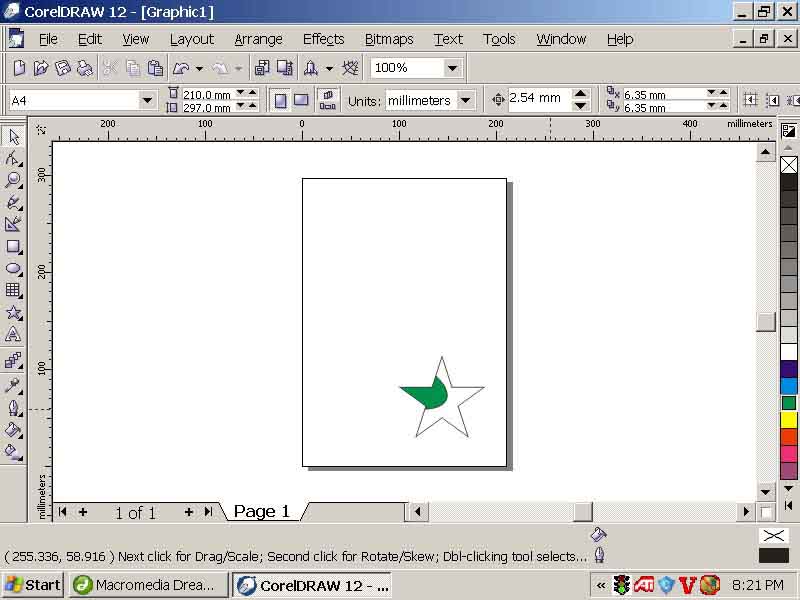Viewport: 800px width, 600px height.
Task: Select the Smart Drawing tool
Action: tap(13, 224)
